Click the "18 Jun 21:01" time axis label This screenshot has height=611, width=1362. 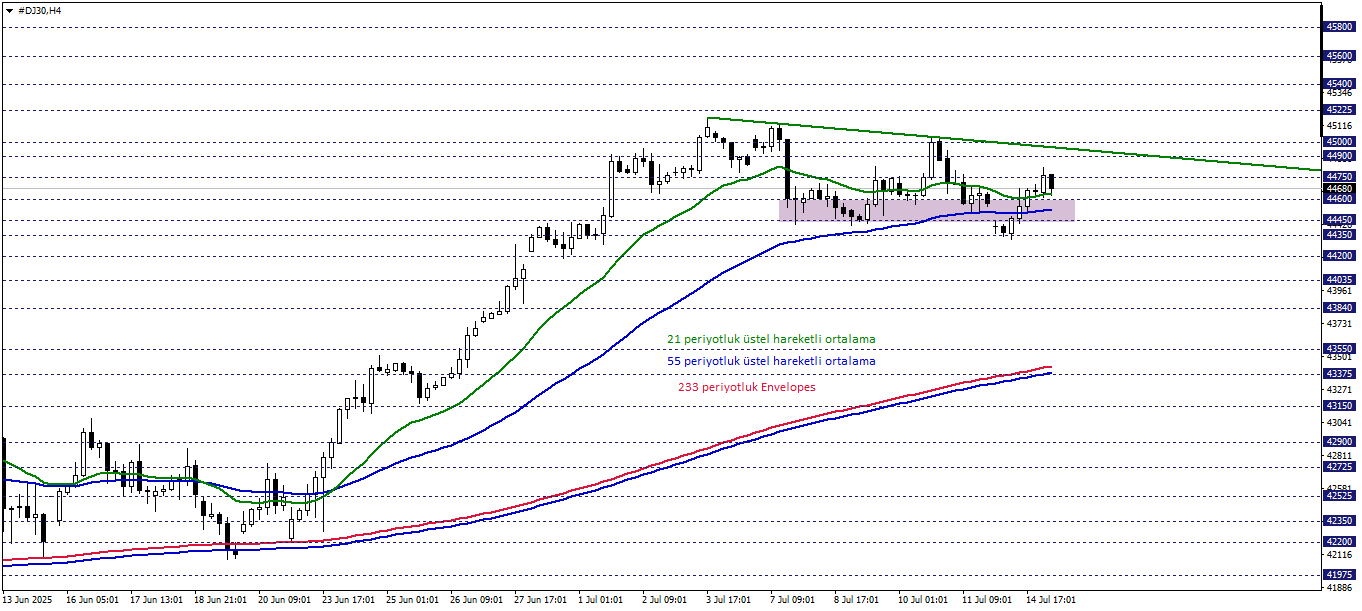221,600
